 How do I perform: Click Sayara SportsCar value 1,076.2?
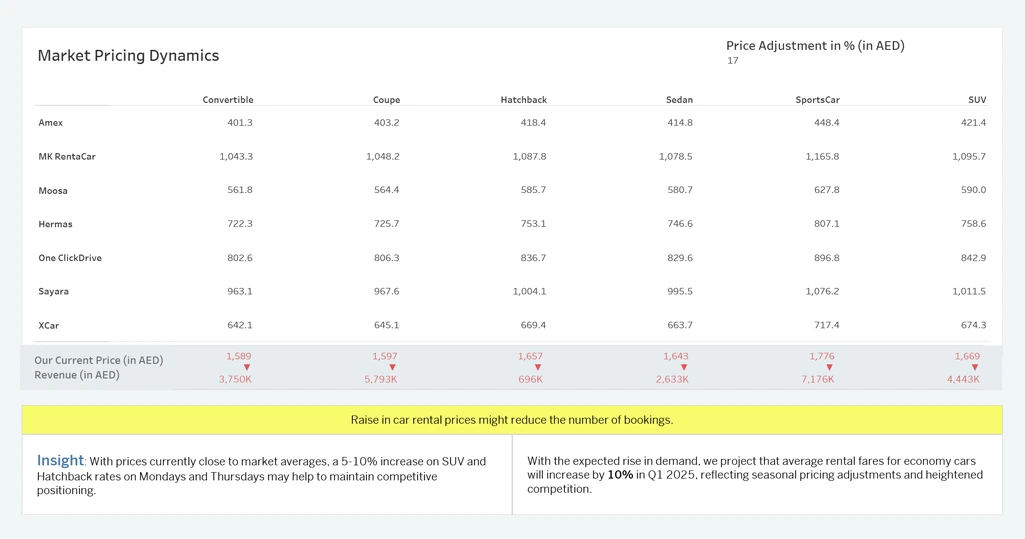pyautogui.click(x=822, y=291)
